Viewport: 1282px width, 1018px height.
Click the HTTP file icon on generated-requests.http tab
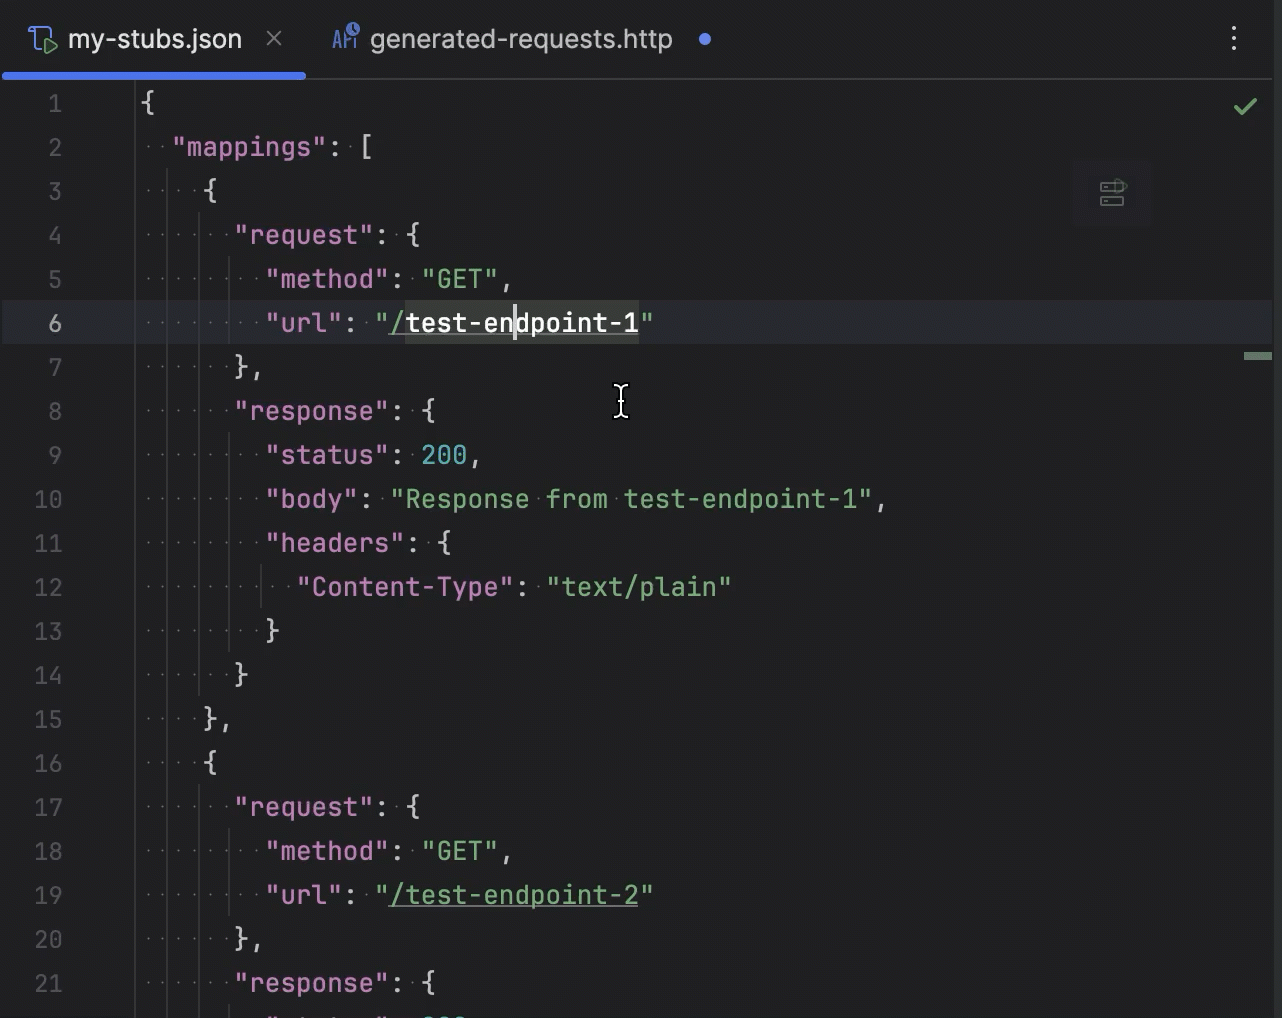(344, 36)
